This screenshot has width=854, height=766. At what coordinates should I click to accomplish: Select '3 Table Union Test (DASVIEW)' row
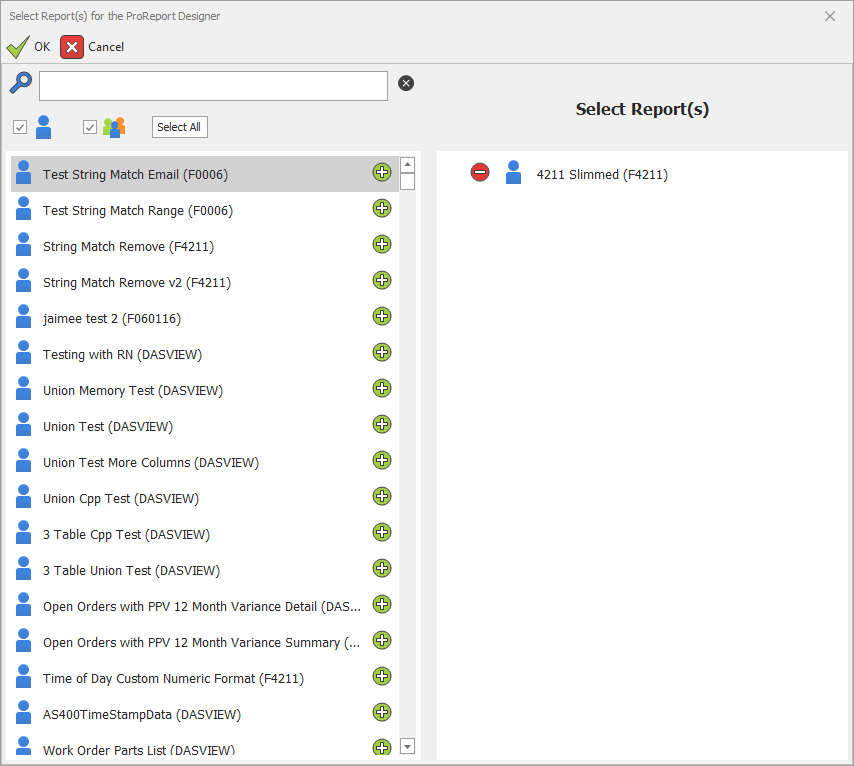[x=205, y=570]
